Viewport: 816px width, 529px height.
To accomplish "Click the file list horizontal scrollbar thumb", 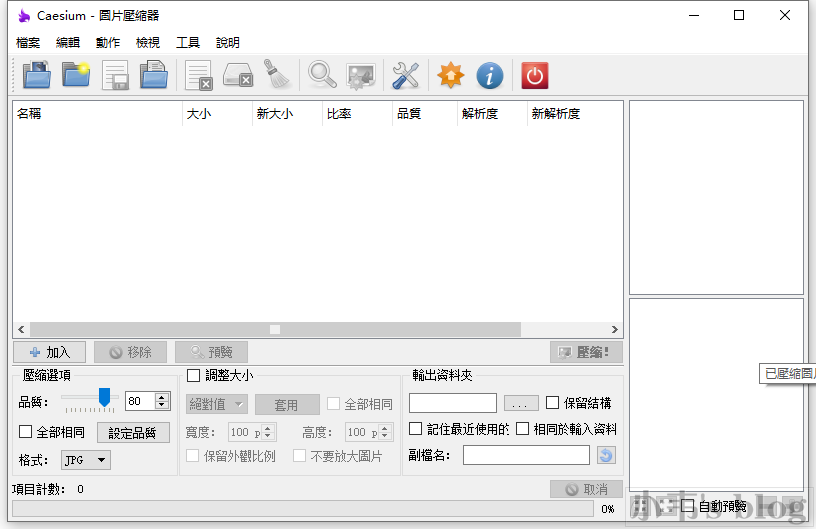I will click(x=275, y=329).
